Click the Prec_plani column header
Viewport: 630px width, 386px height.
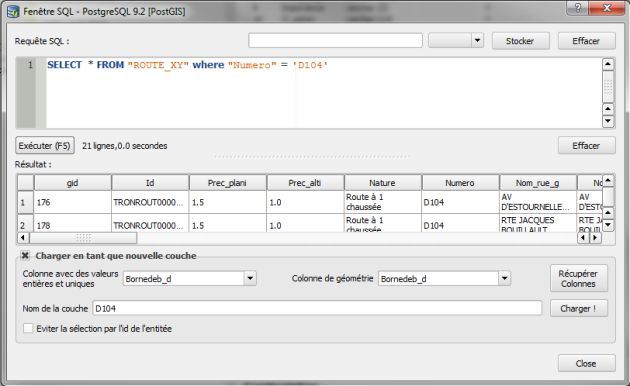[x=227, y=183]
